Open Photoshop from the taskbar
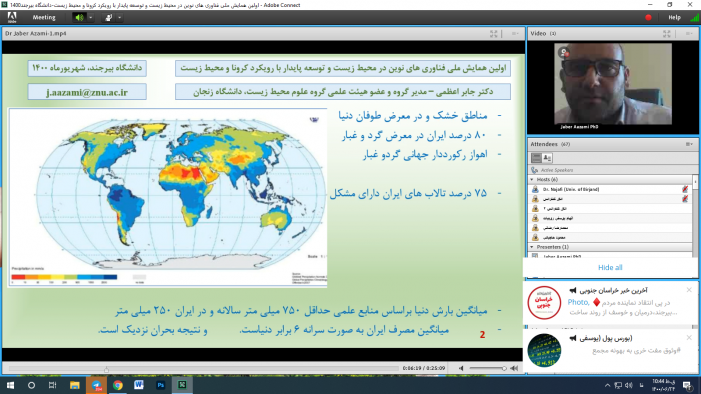This screenshot has width=701, height=394. [x=160, y=385]
